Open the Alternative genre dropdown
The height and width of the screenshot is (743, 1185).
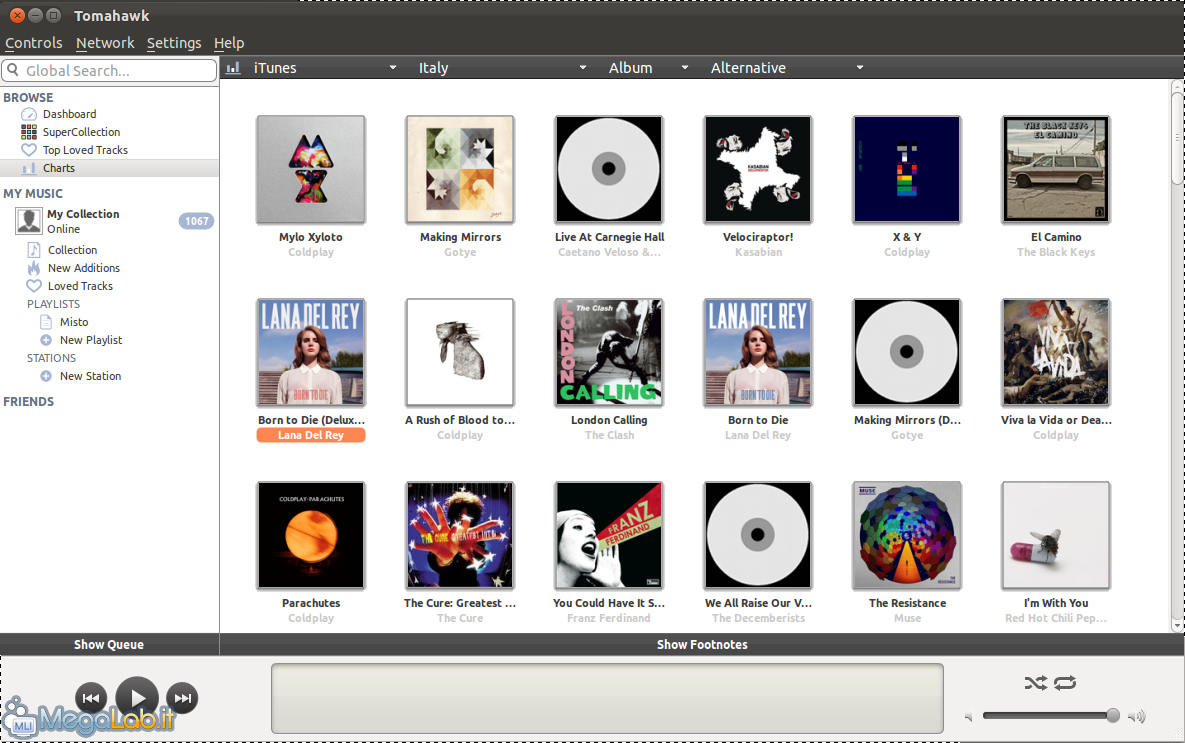tap(786, 68)
